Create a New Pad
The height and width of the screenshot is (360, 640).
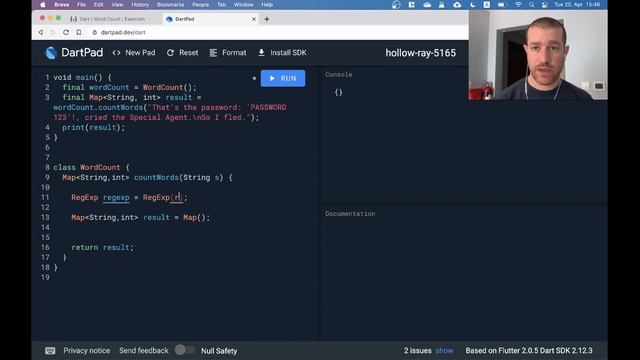tap(134, 53)
